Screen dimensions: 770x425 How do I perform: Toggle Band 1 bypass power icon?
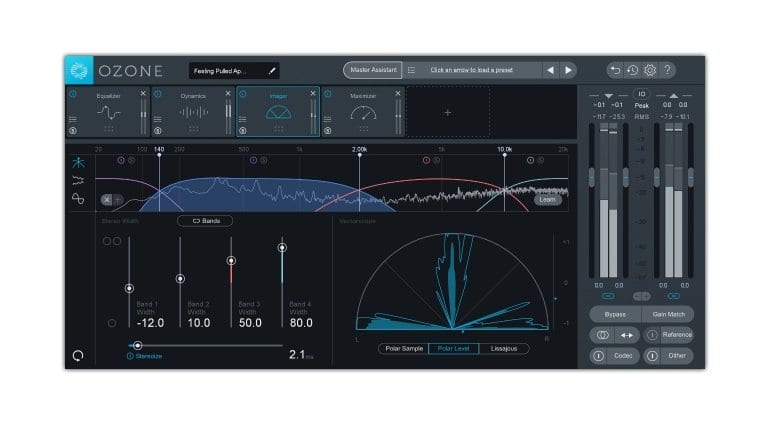(121, 160)
